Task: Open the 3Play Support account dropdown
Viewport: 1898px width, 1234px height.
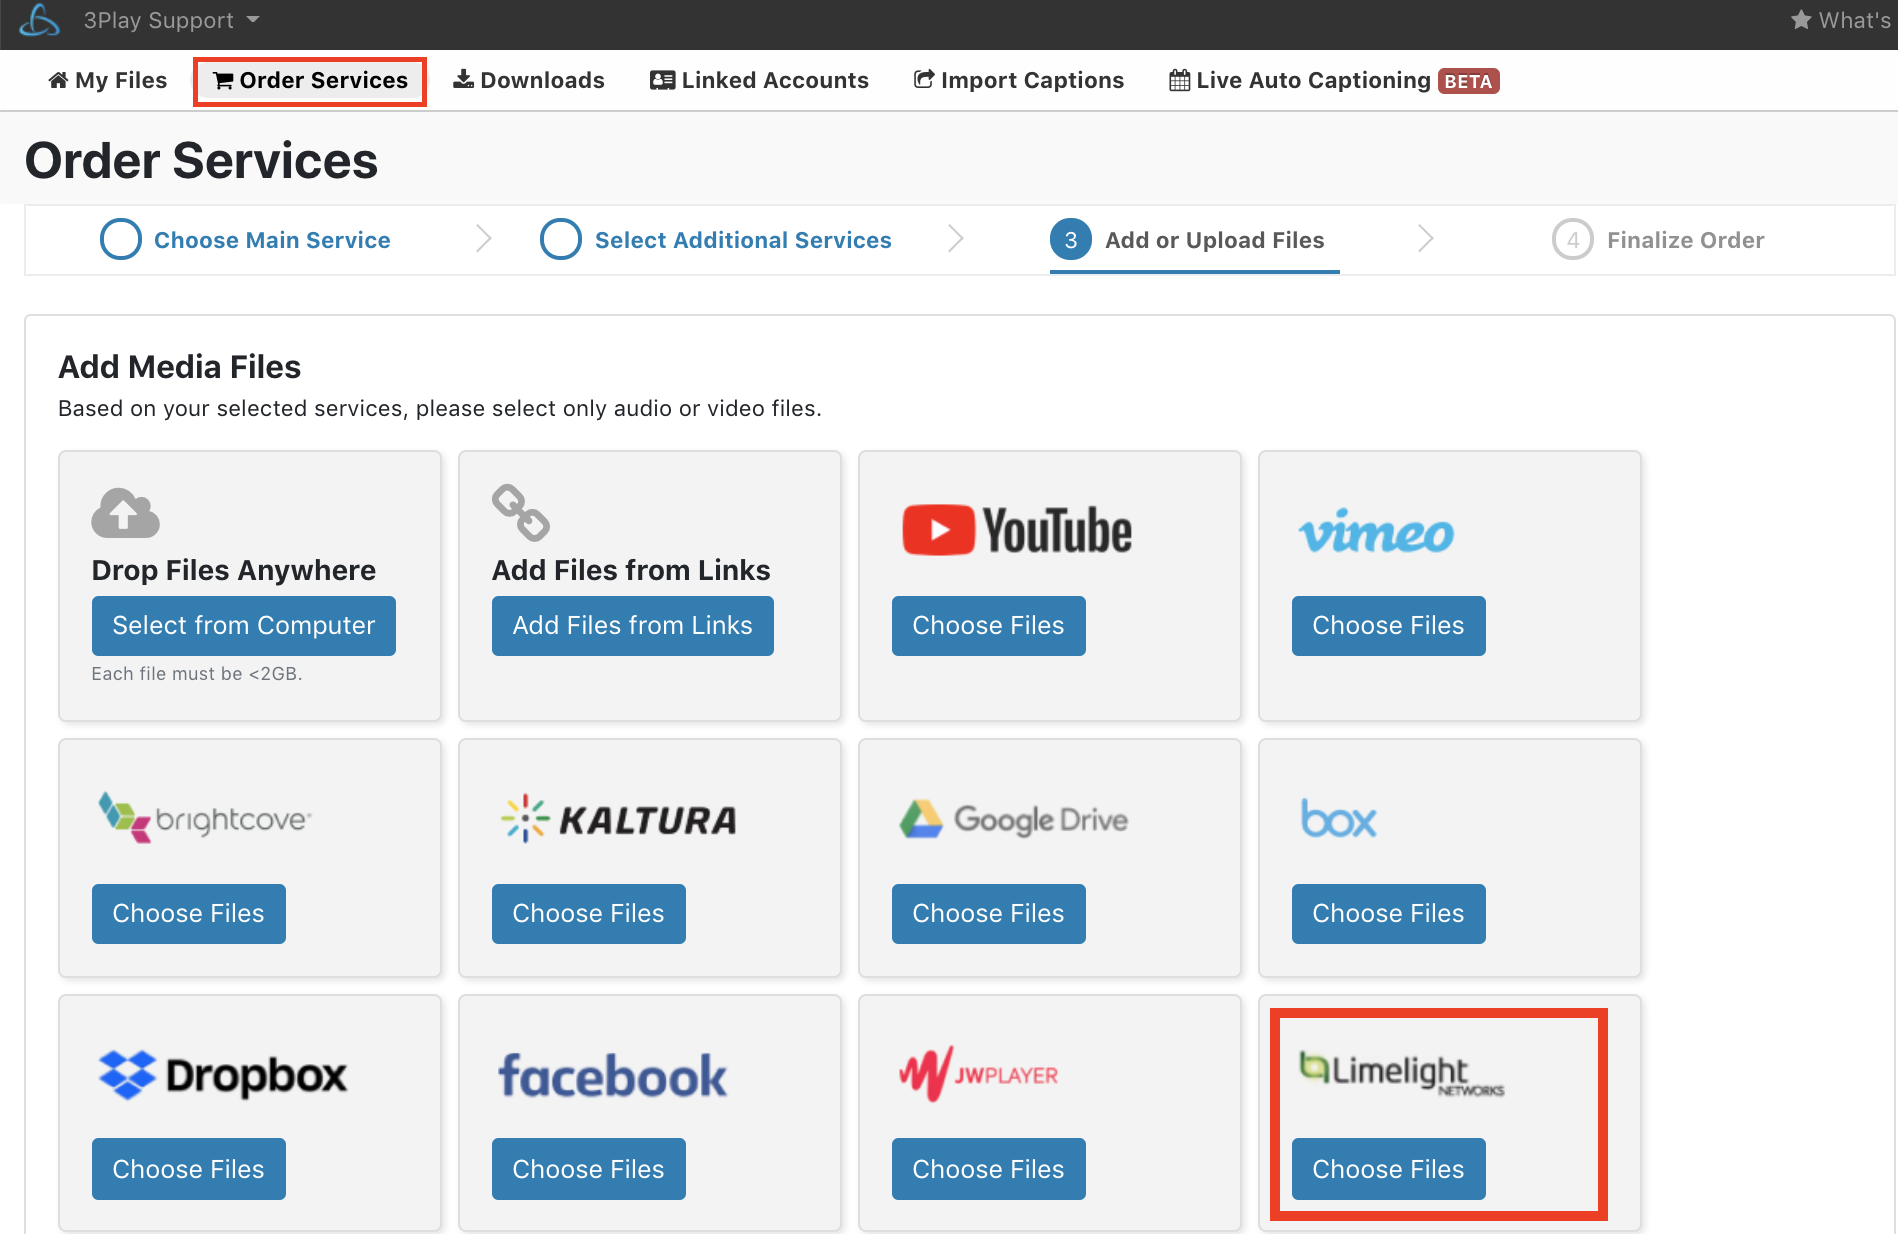Action: [171, 20]
